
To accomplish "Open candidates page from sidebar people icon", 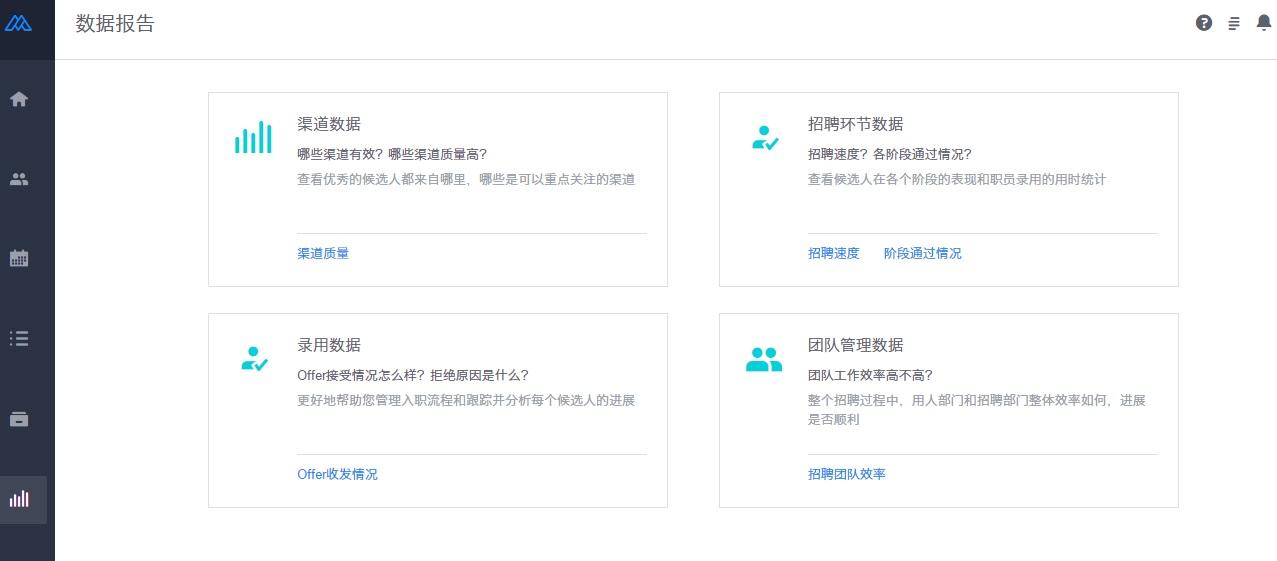I will 19,180.
